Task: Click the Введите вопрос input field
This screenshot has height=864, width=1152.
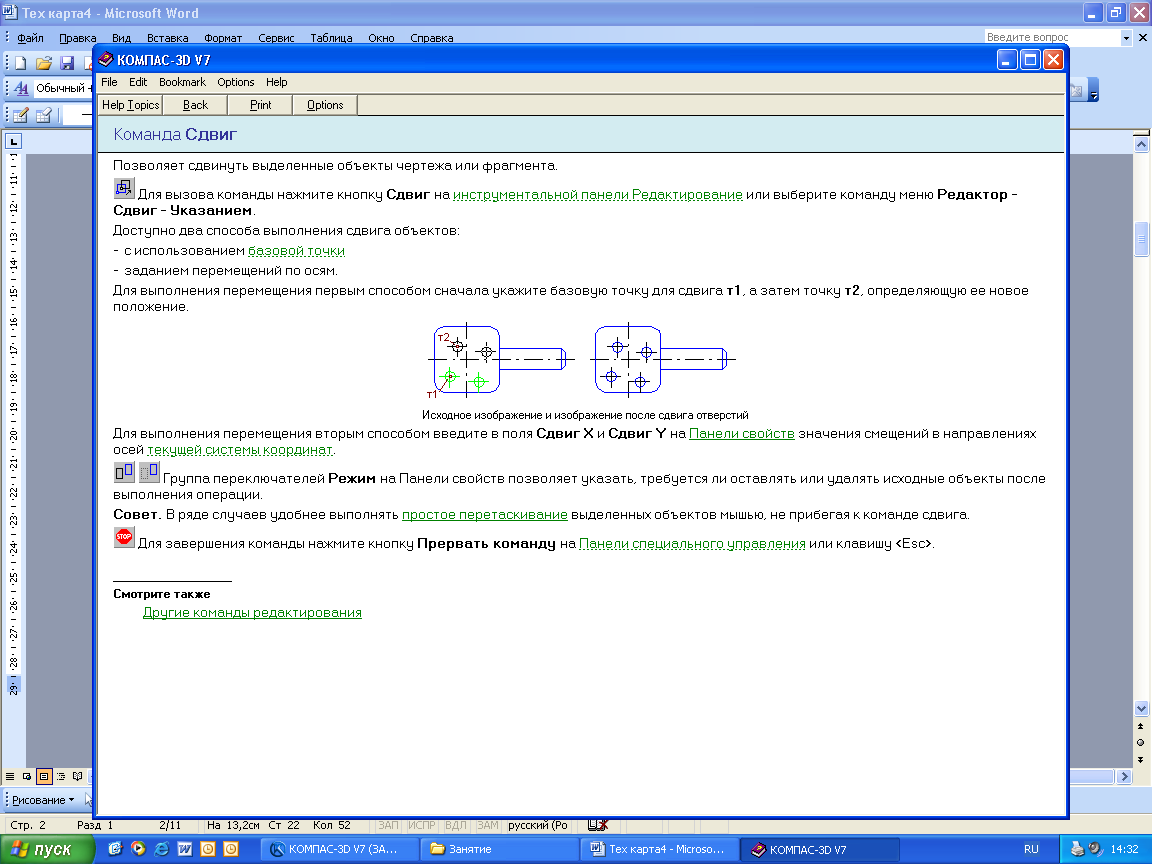Action: tap(1051, 37)
